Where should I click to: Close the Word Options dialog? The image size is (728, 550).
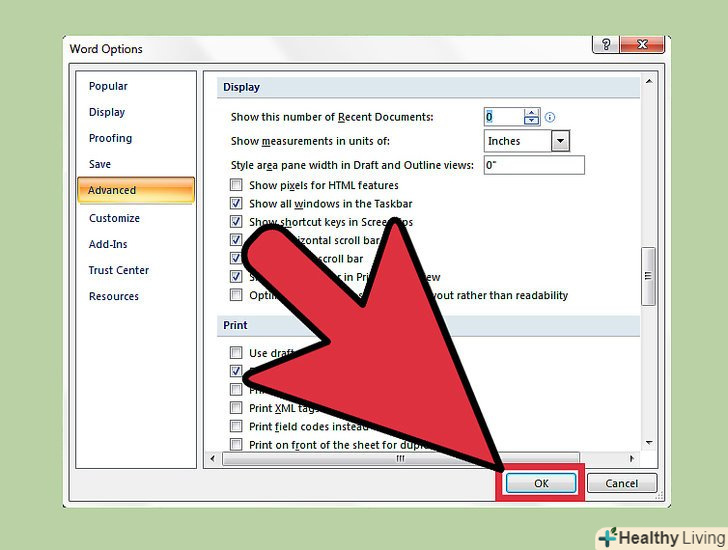(x=642, y=45)
